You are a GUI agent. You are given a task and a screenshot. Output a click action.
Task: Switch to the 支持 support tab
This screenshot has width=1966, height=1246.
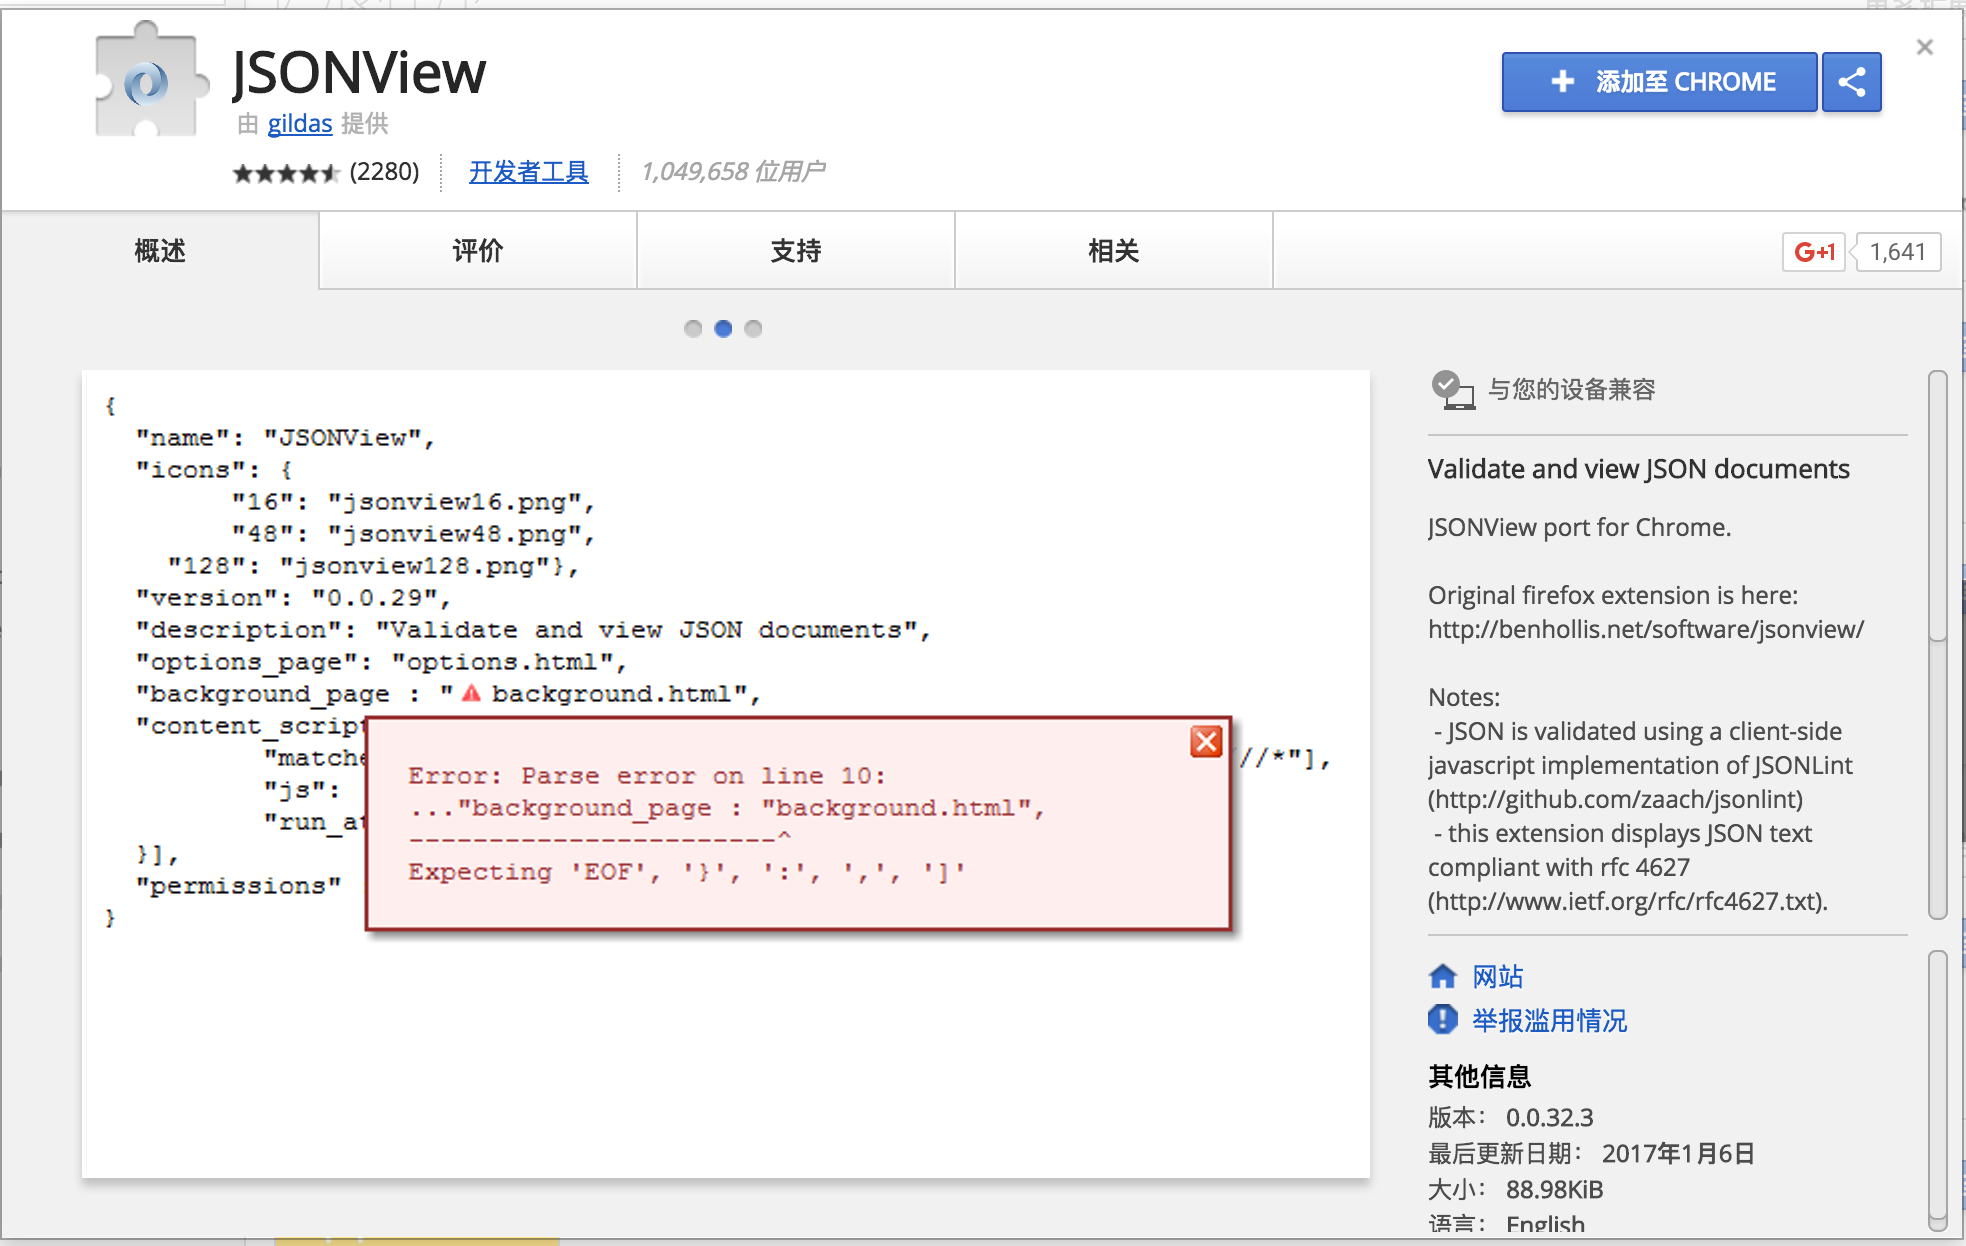tap(795, 251)
